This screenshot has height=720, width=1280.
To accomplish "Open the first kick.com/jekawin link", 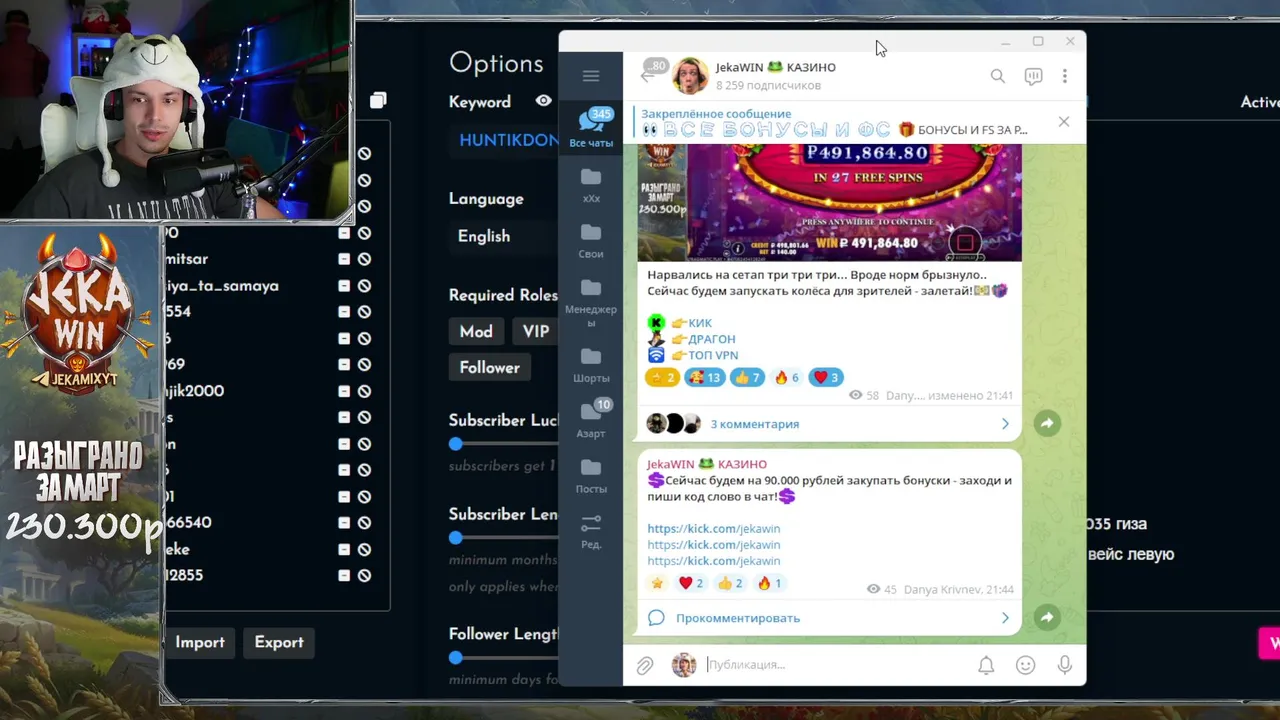I will coord(713,528).
